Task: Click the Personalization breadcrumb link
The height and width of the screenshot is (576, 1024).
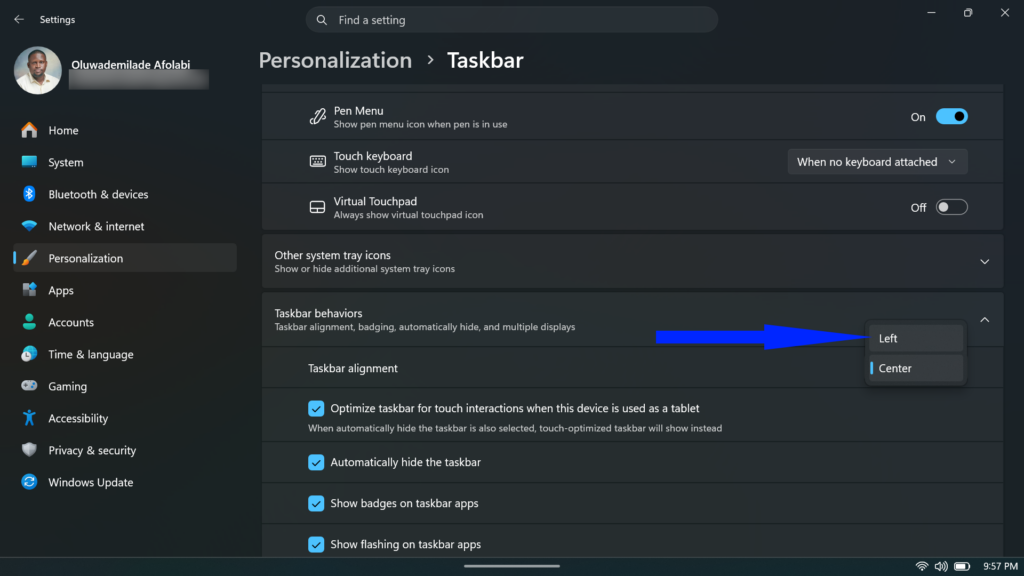Action: tap(335, 60)
